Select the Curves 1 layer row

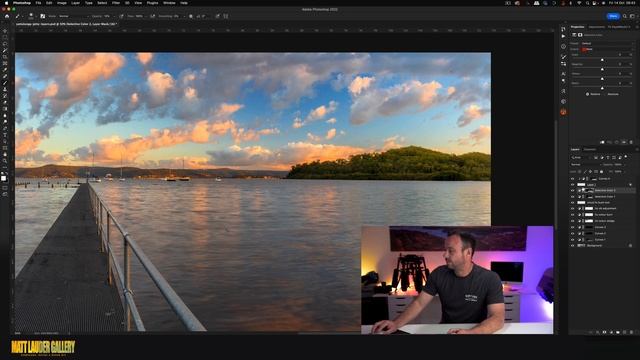coord(602,240)
